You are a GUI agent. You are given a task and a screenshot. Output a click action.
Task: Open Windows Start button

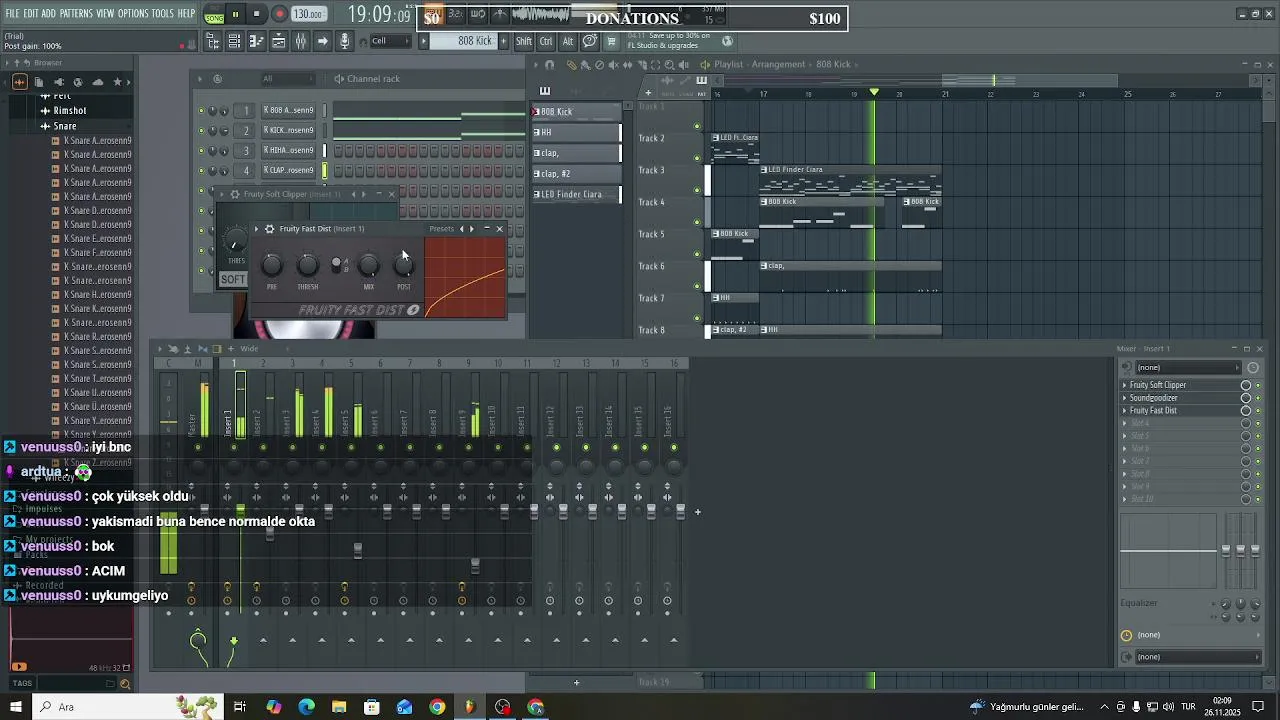click(15, 707)
